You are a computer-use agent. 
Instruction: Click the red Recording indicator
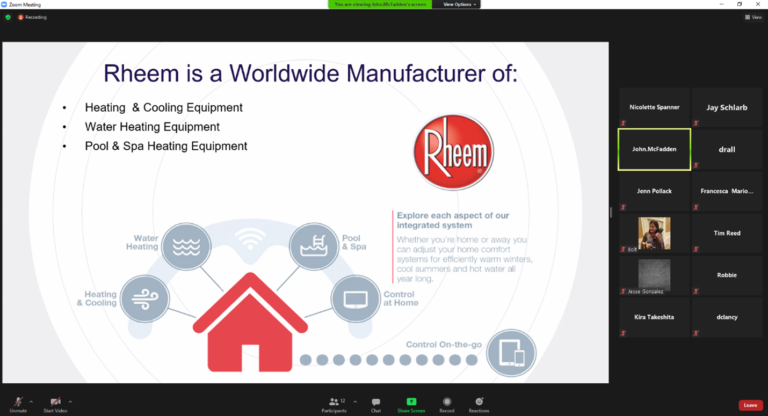(32, 17)
